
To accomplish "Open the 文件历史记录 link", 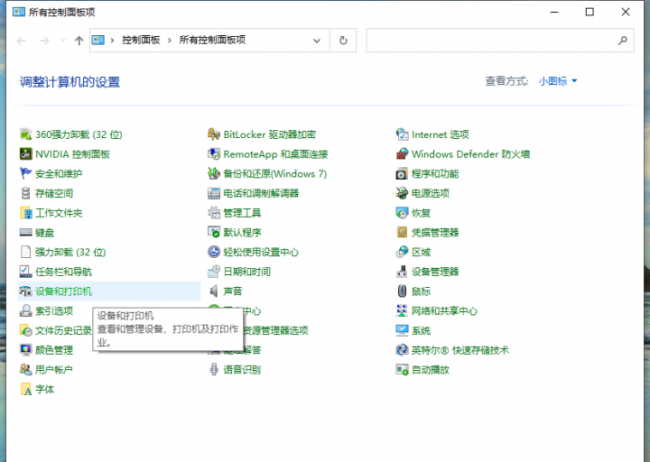I will (x=63, y=330).
